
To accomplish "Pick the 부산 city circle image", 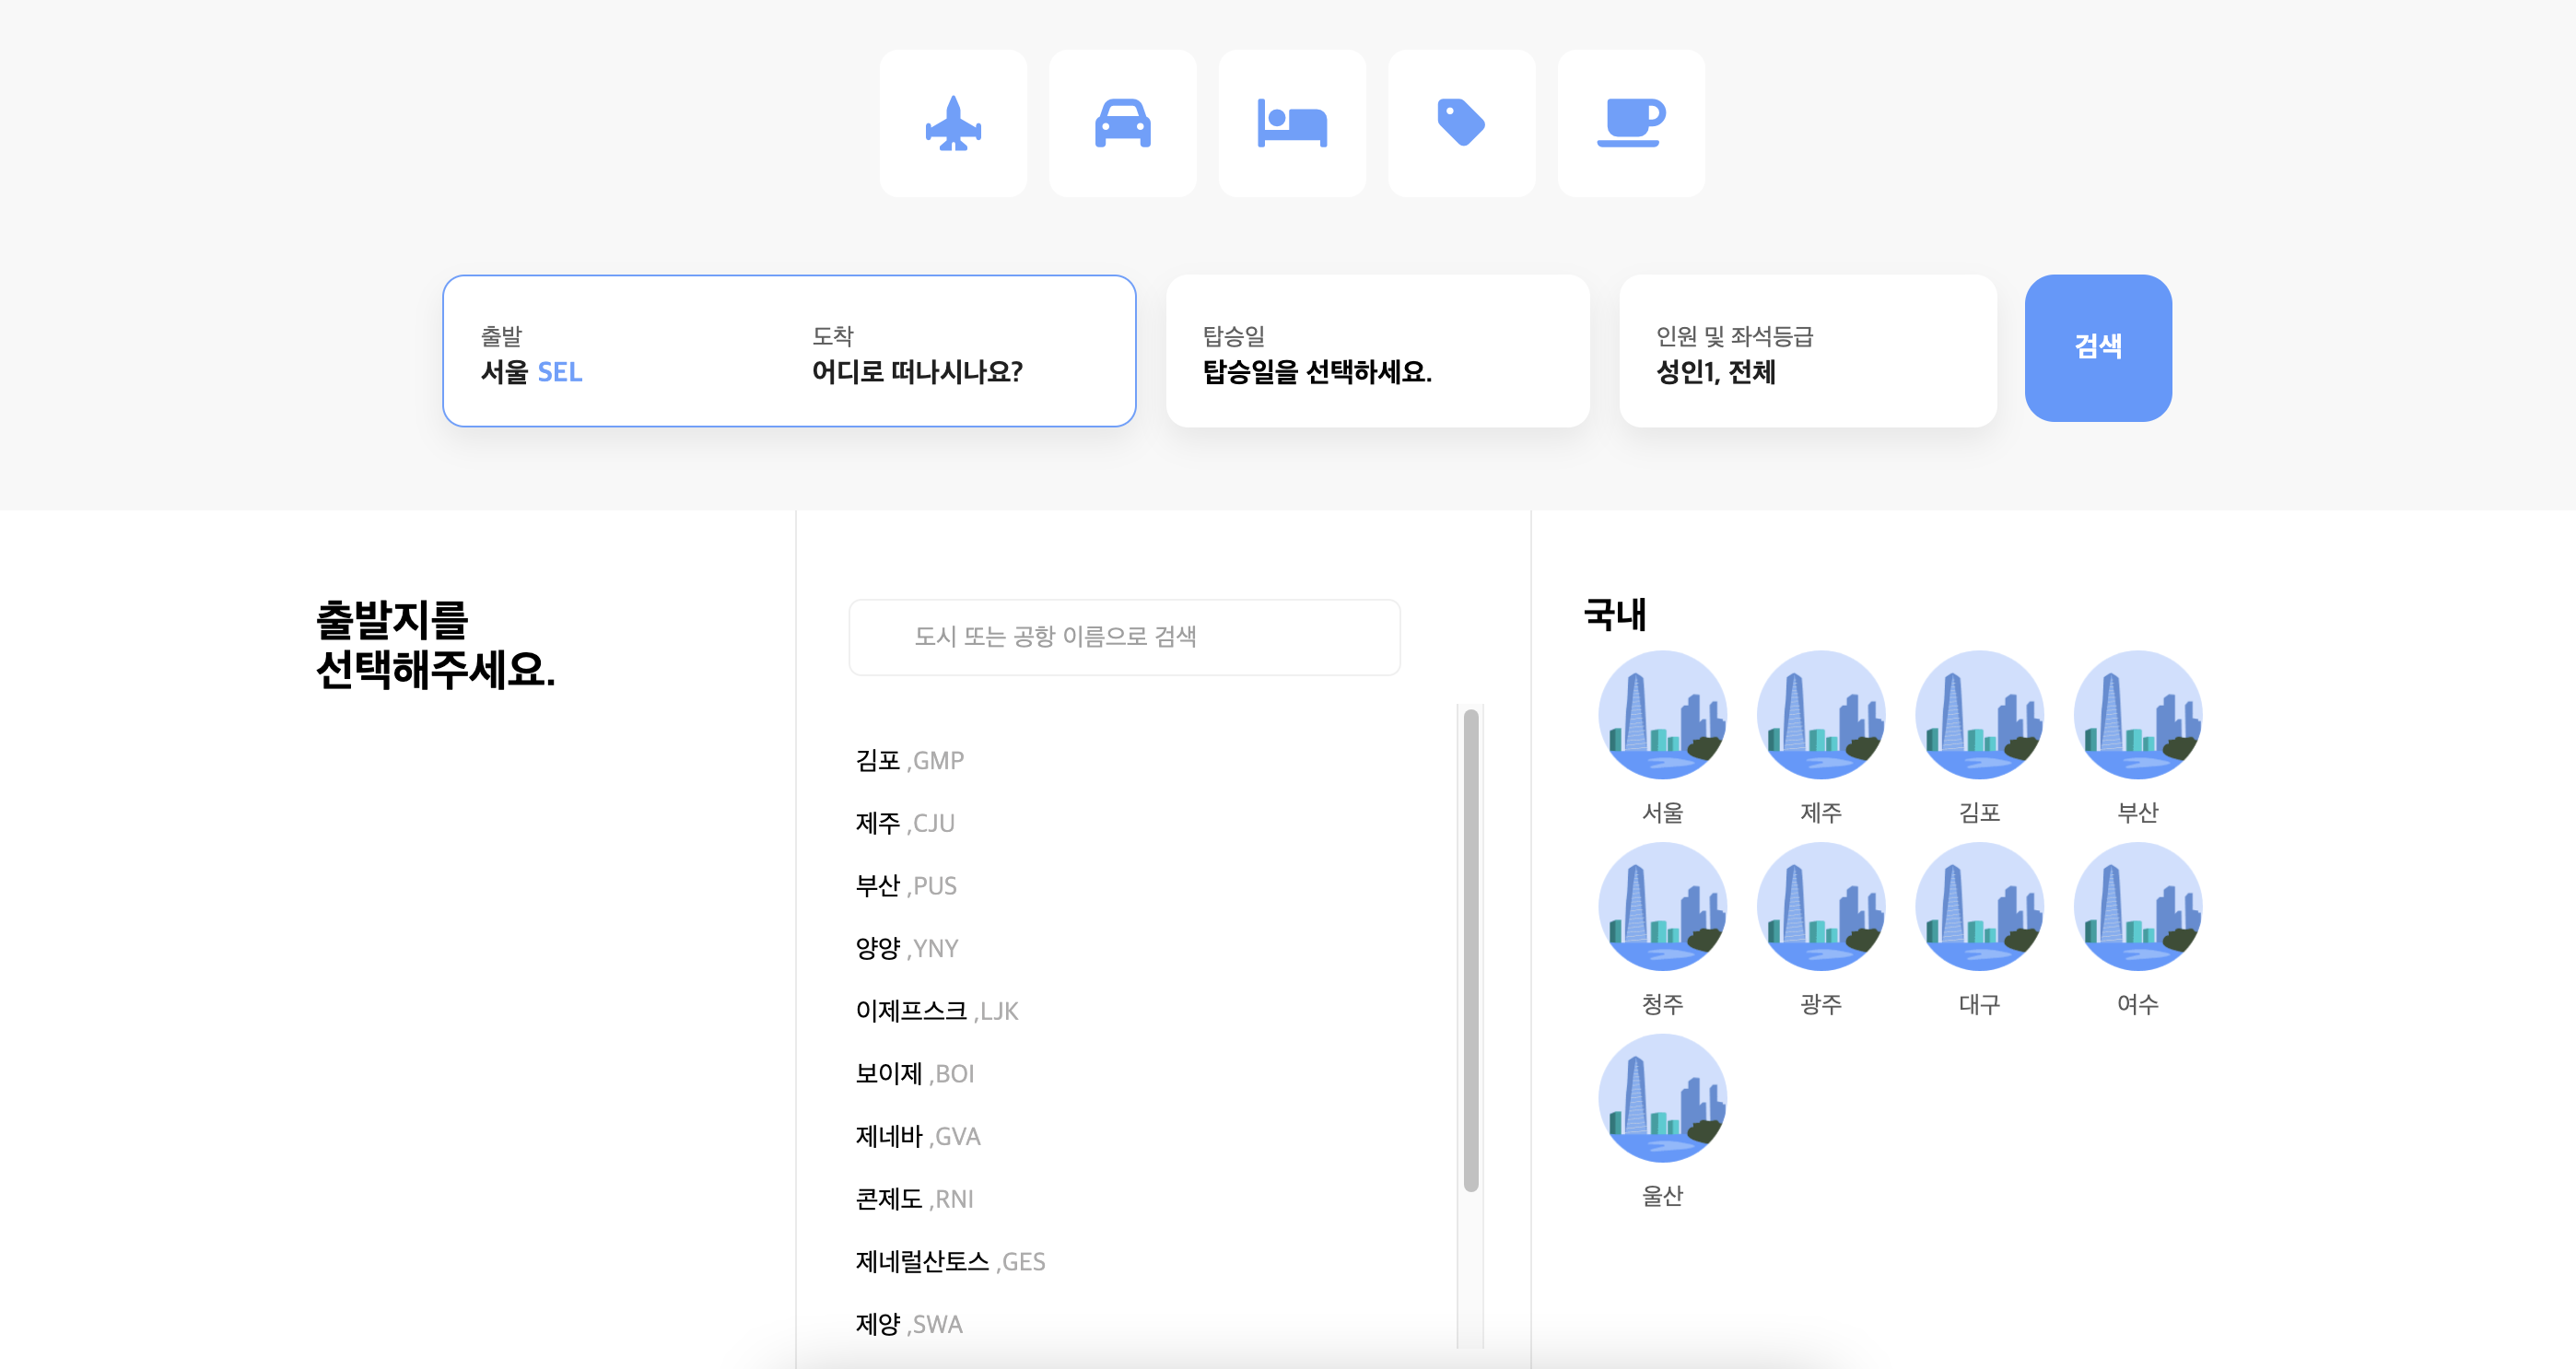I will click(2137, 715).
